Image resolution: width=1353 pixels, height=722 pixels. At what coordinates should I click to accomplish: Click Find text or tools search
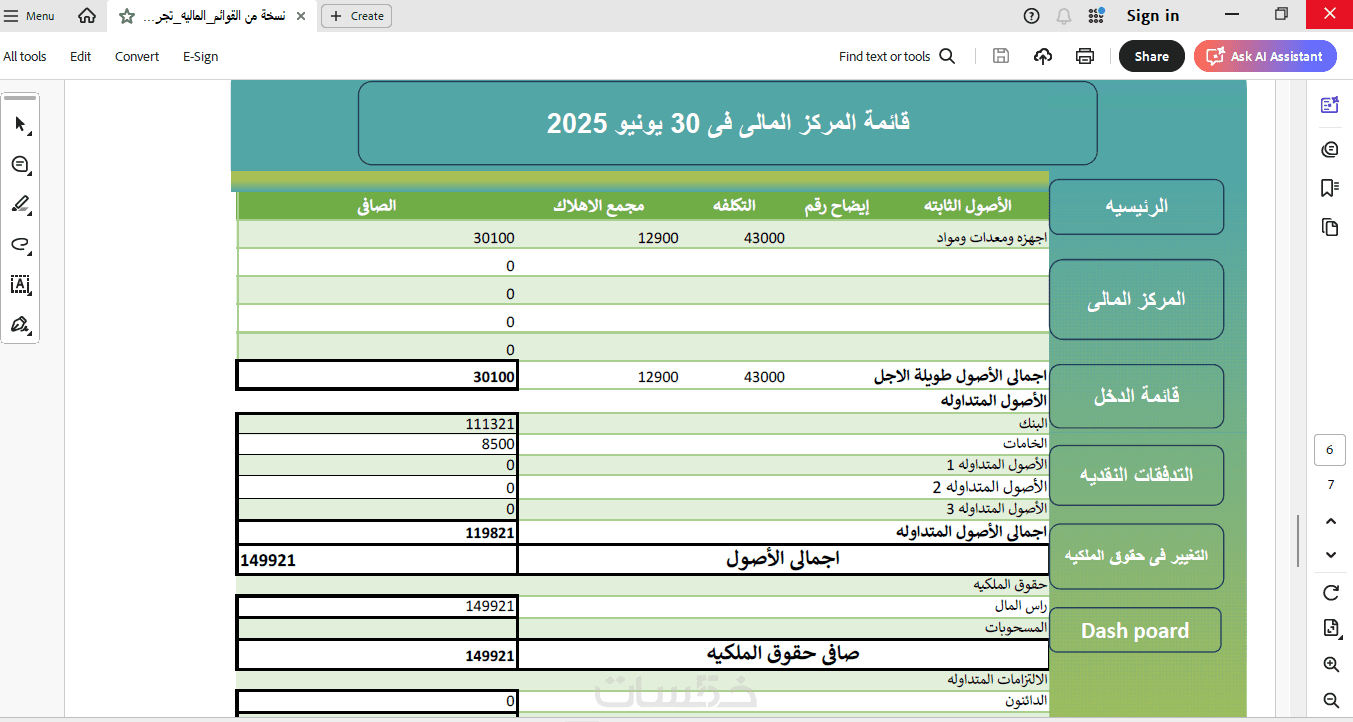pos(897,57)
